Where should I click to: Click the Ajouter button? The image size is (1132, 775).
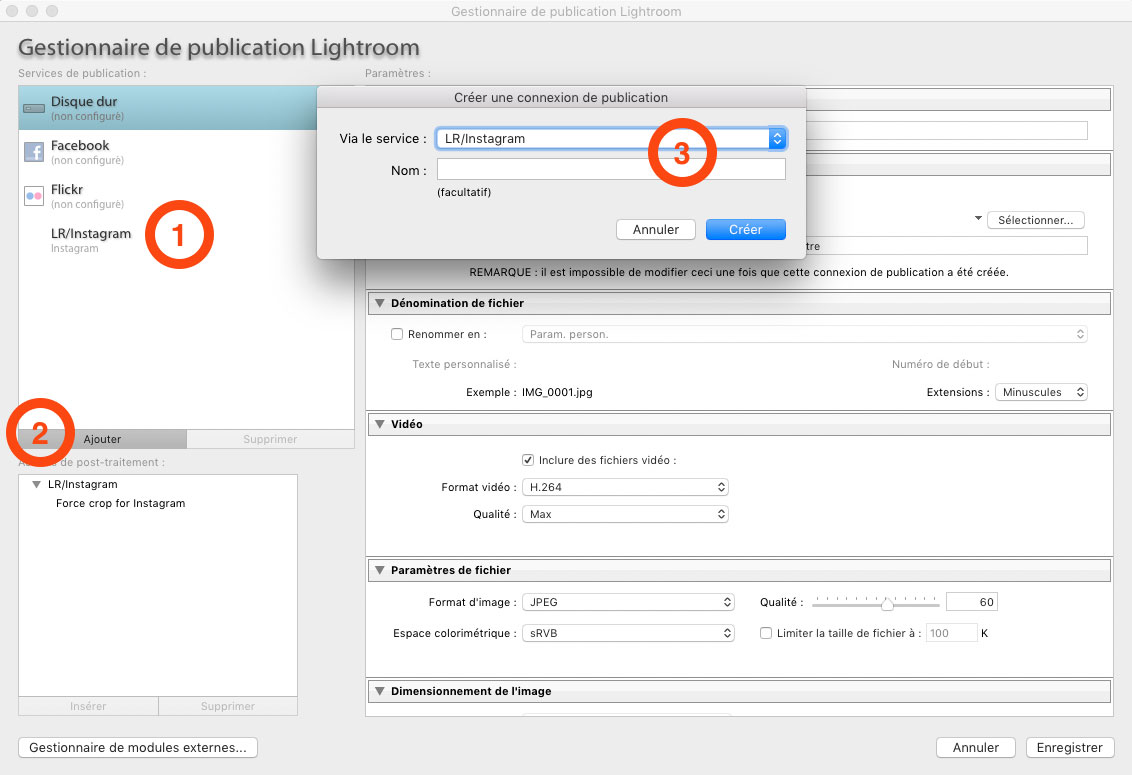102,439
